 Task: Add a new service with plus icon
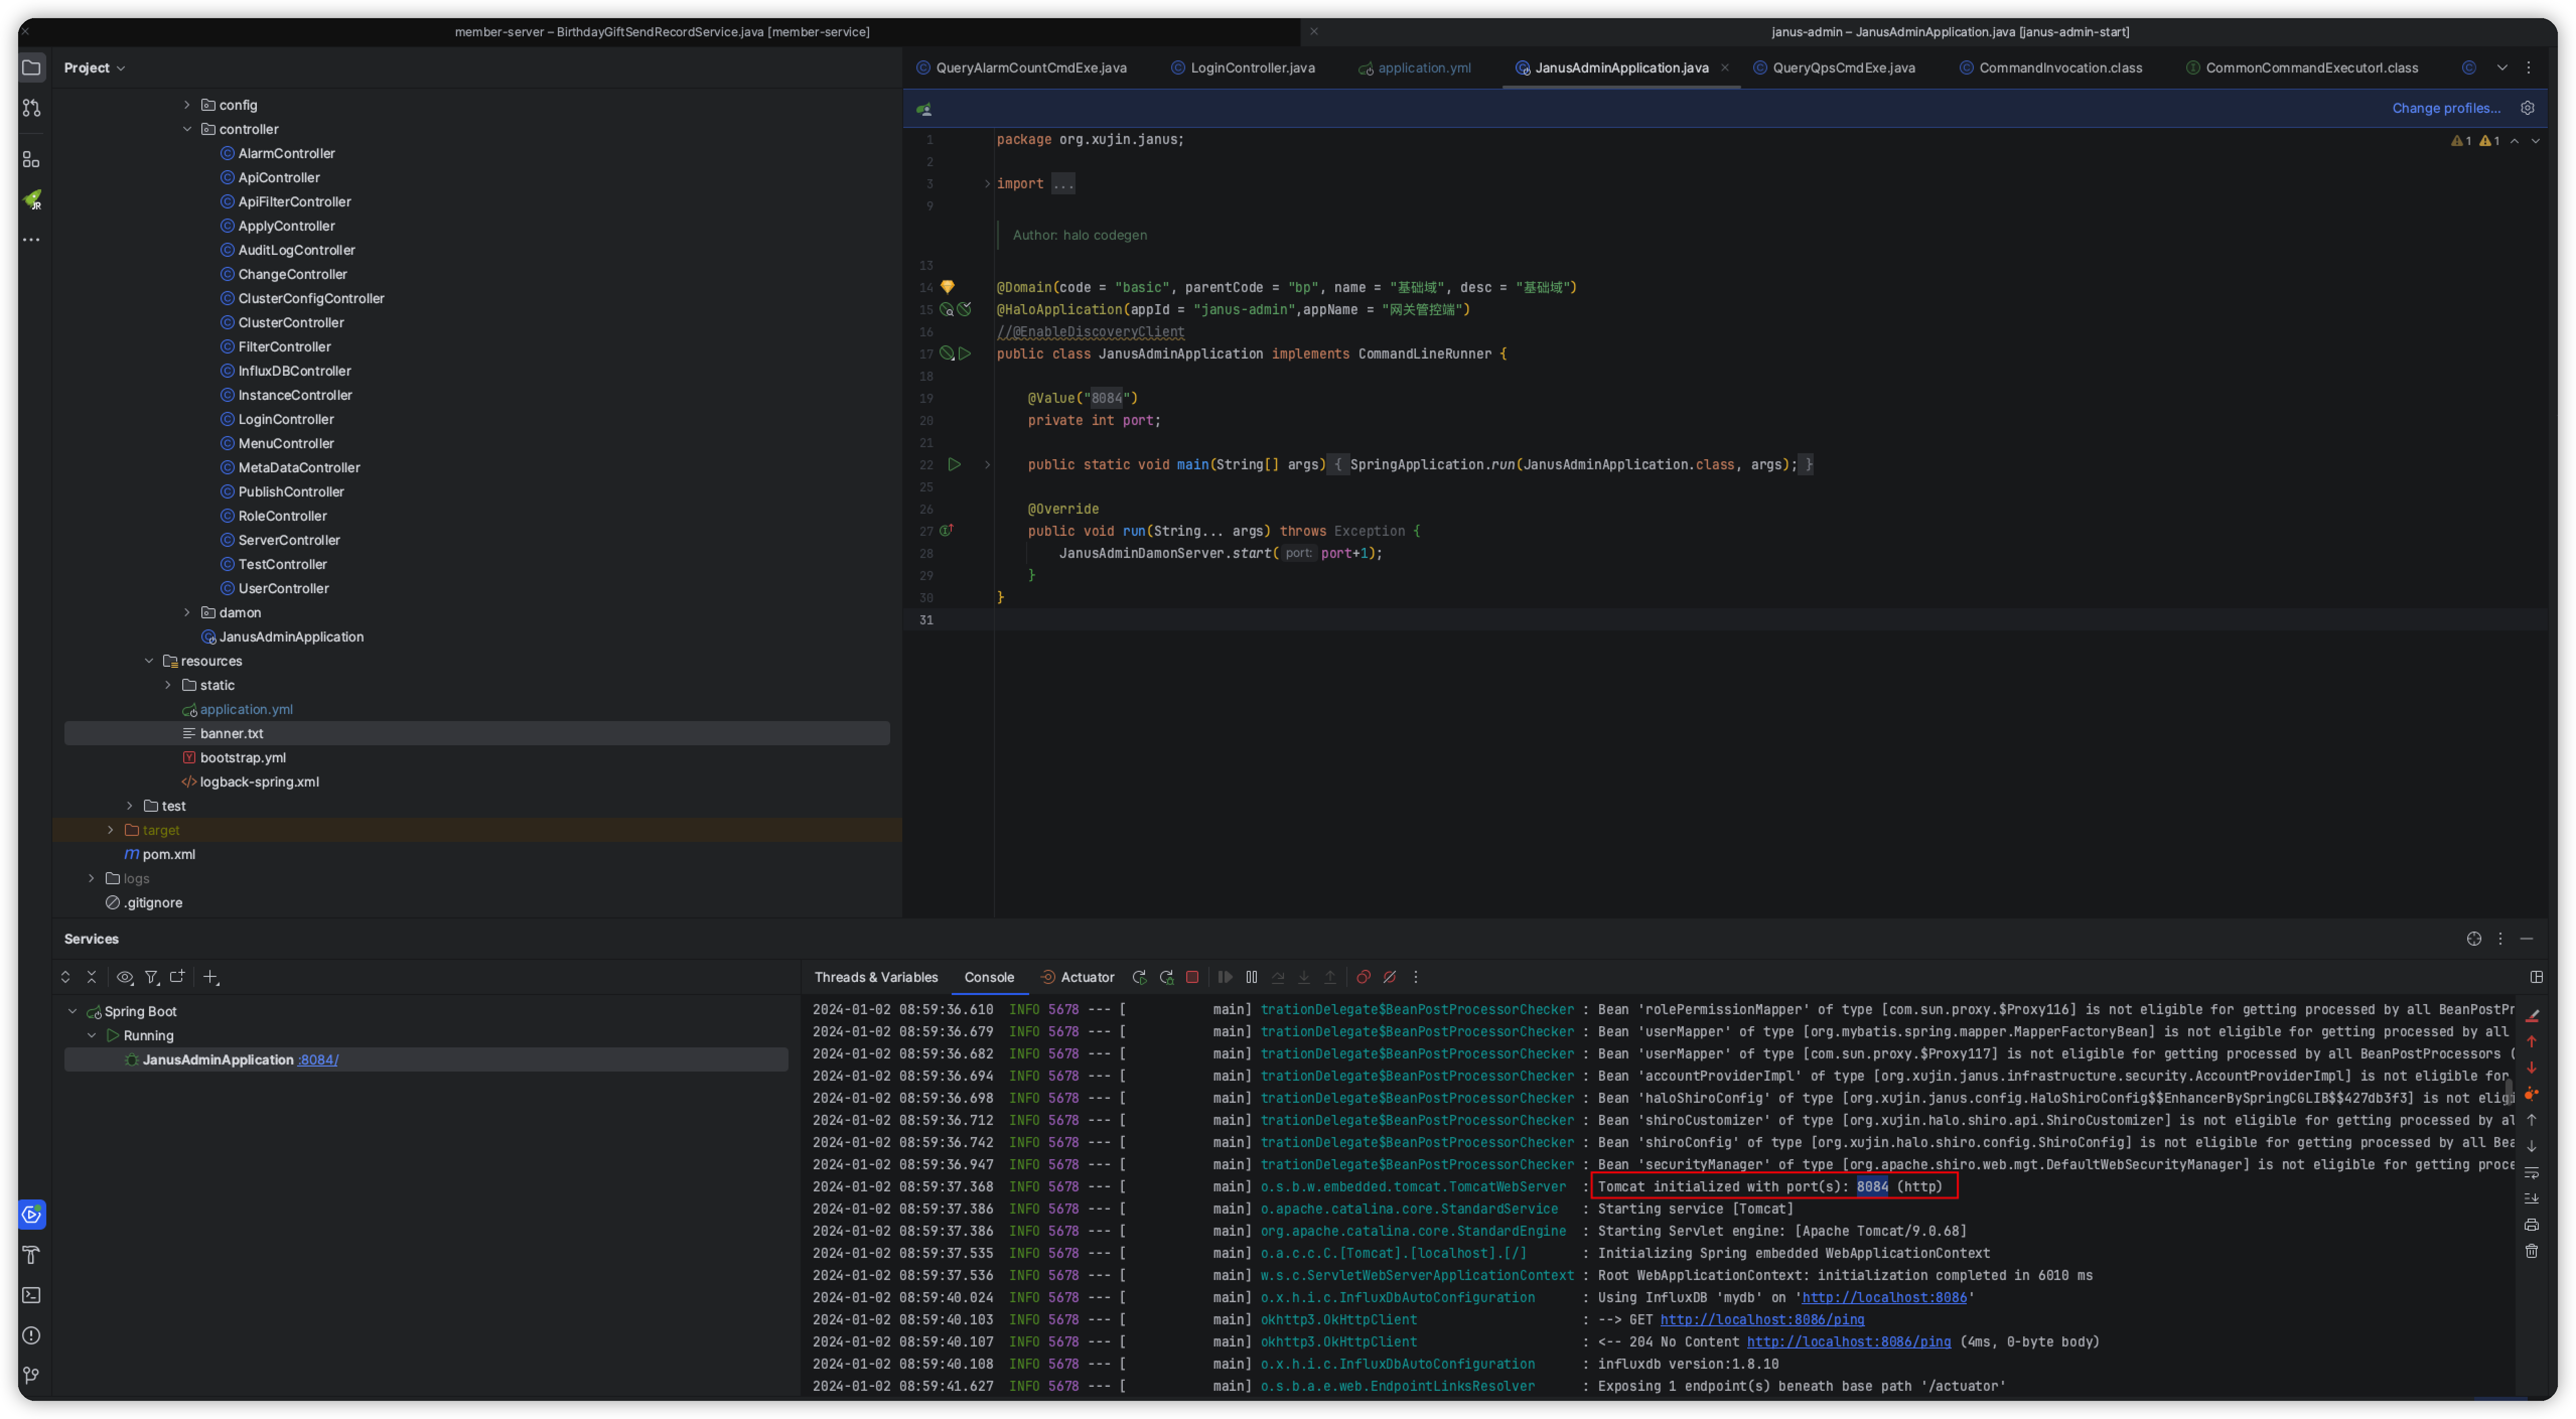pyautogui.click(x=210, y=977)
